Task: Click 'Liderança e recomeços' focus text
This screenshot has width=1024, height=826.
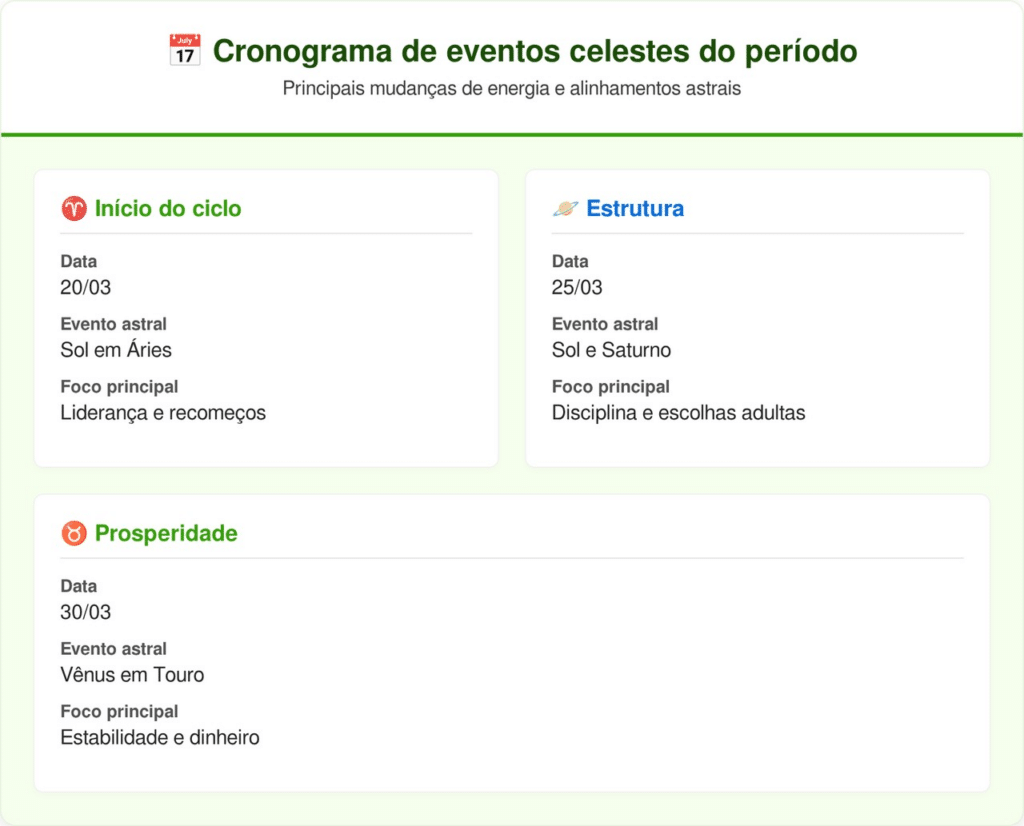Action: pyautogui.click(x=163, y=413)
